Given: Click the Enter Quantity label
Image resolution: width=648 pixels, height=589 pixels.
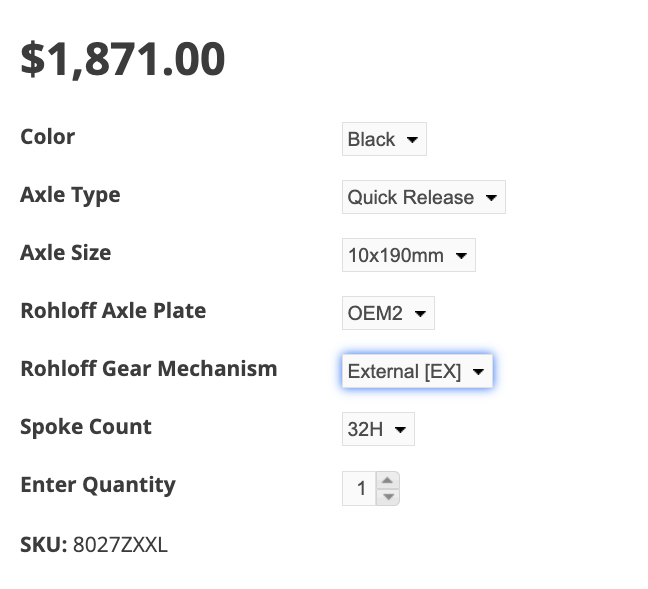Looking at the screenshot, I should click(98, 485).
